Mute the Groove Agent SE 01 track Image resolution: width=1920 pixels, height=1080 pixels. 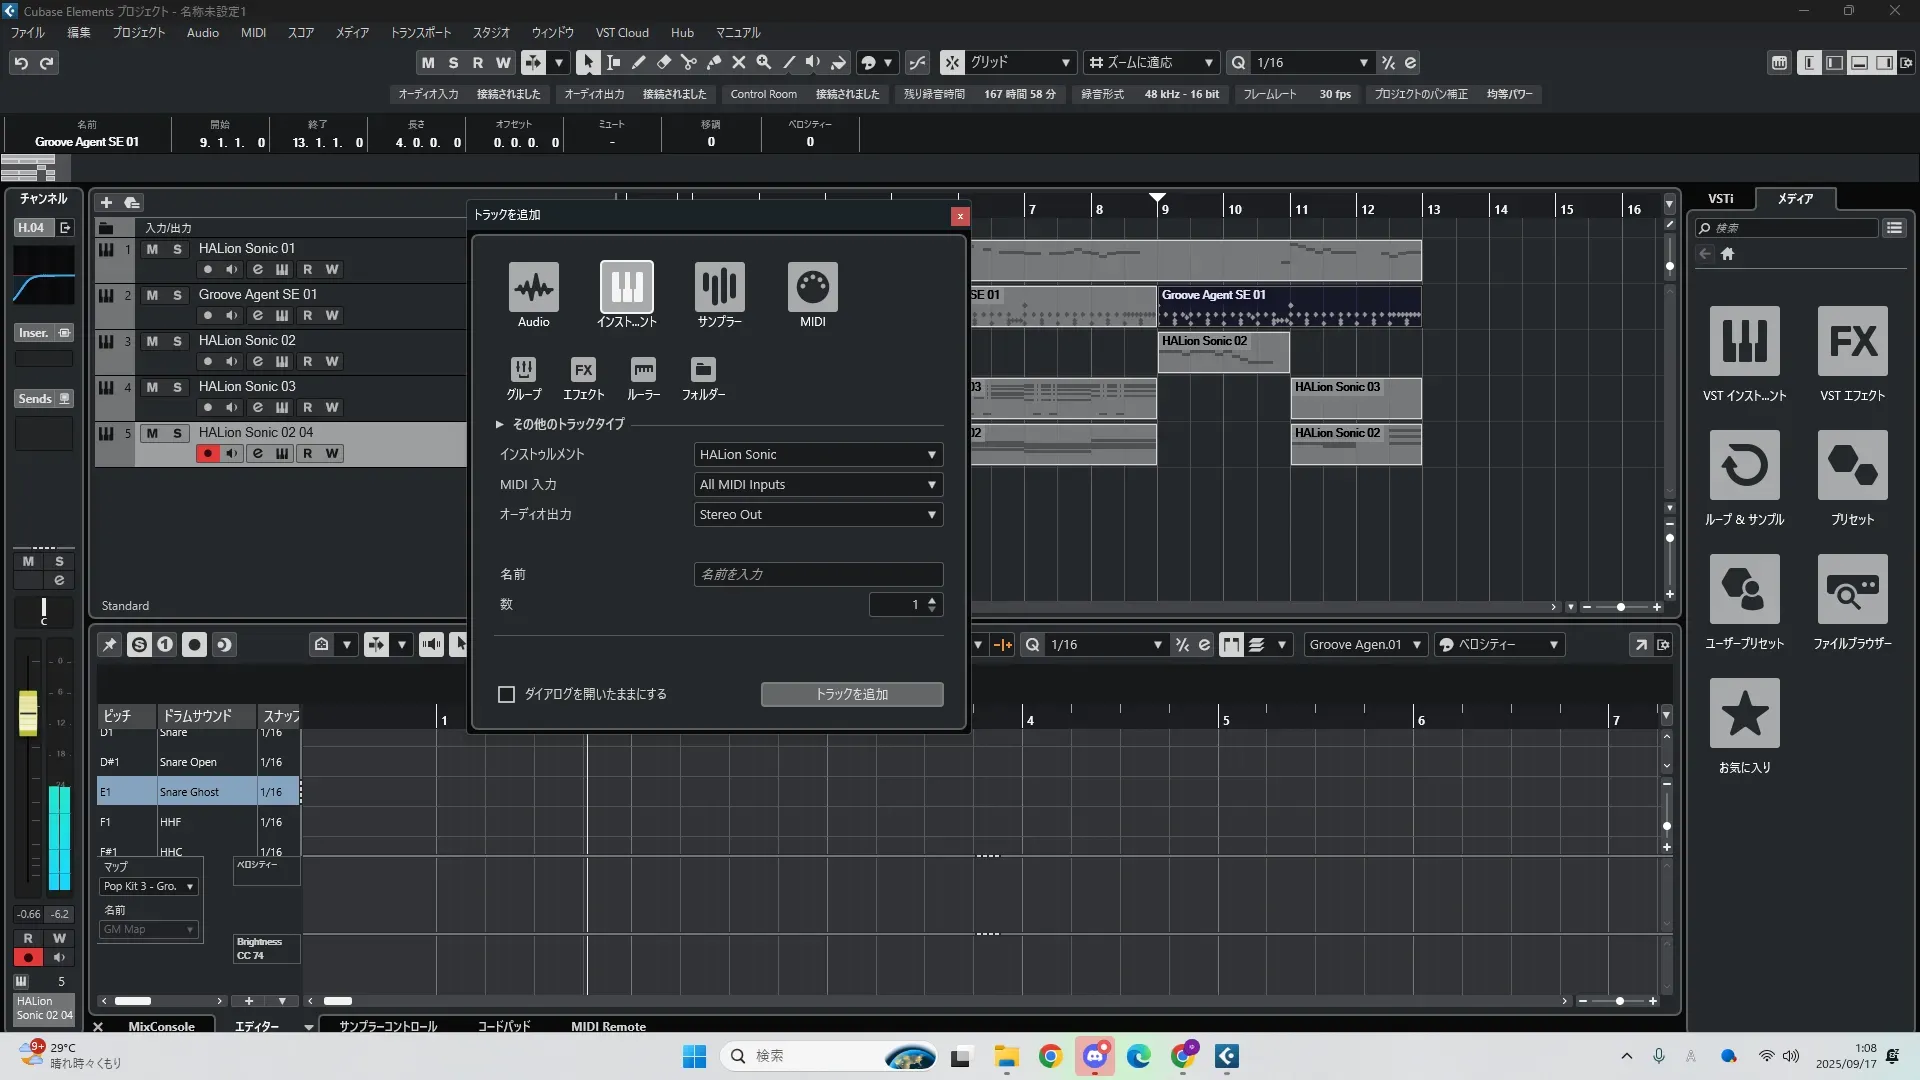point(152,295)
